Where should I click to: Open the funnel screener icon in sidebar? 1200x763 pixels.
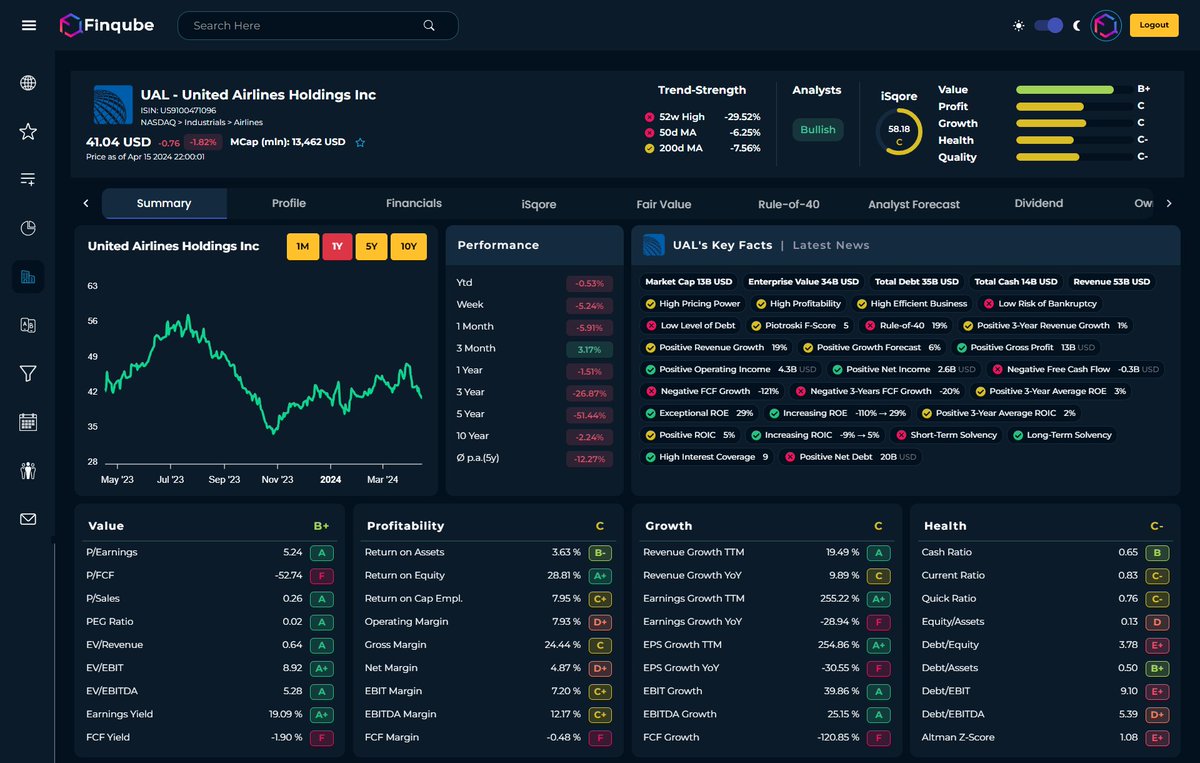(x=28, y=373)
